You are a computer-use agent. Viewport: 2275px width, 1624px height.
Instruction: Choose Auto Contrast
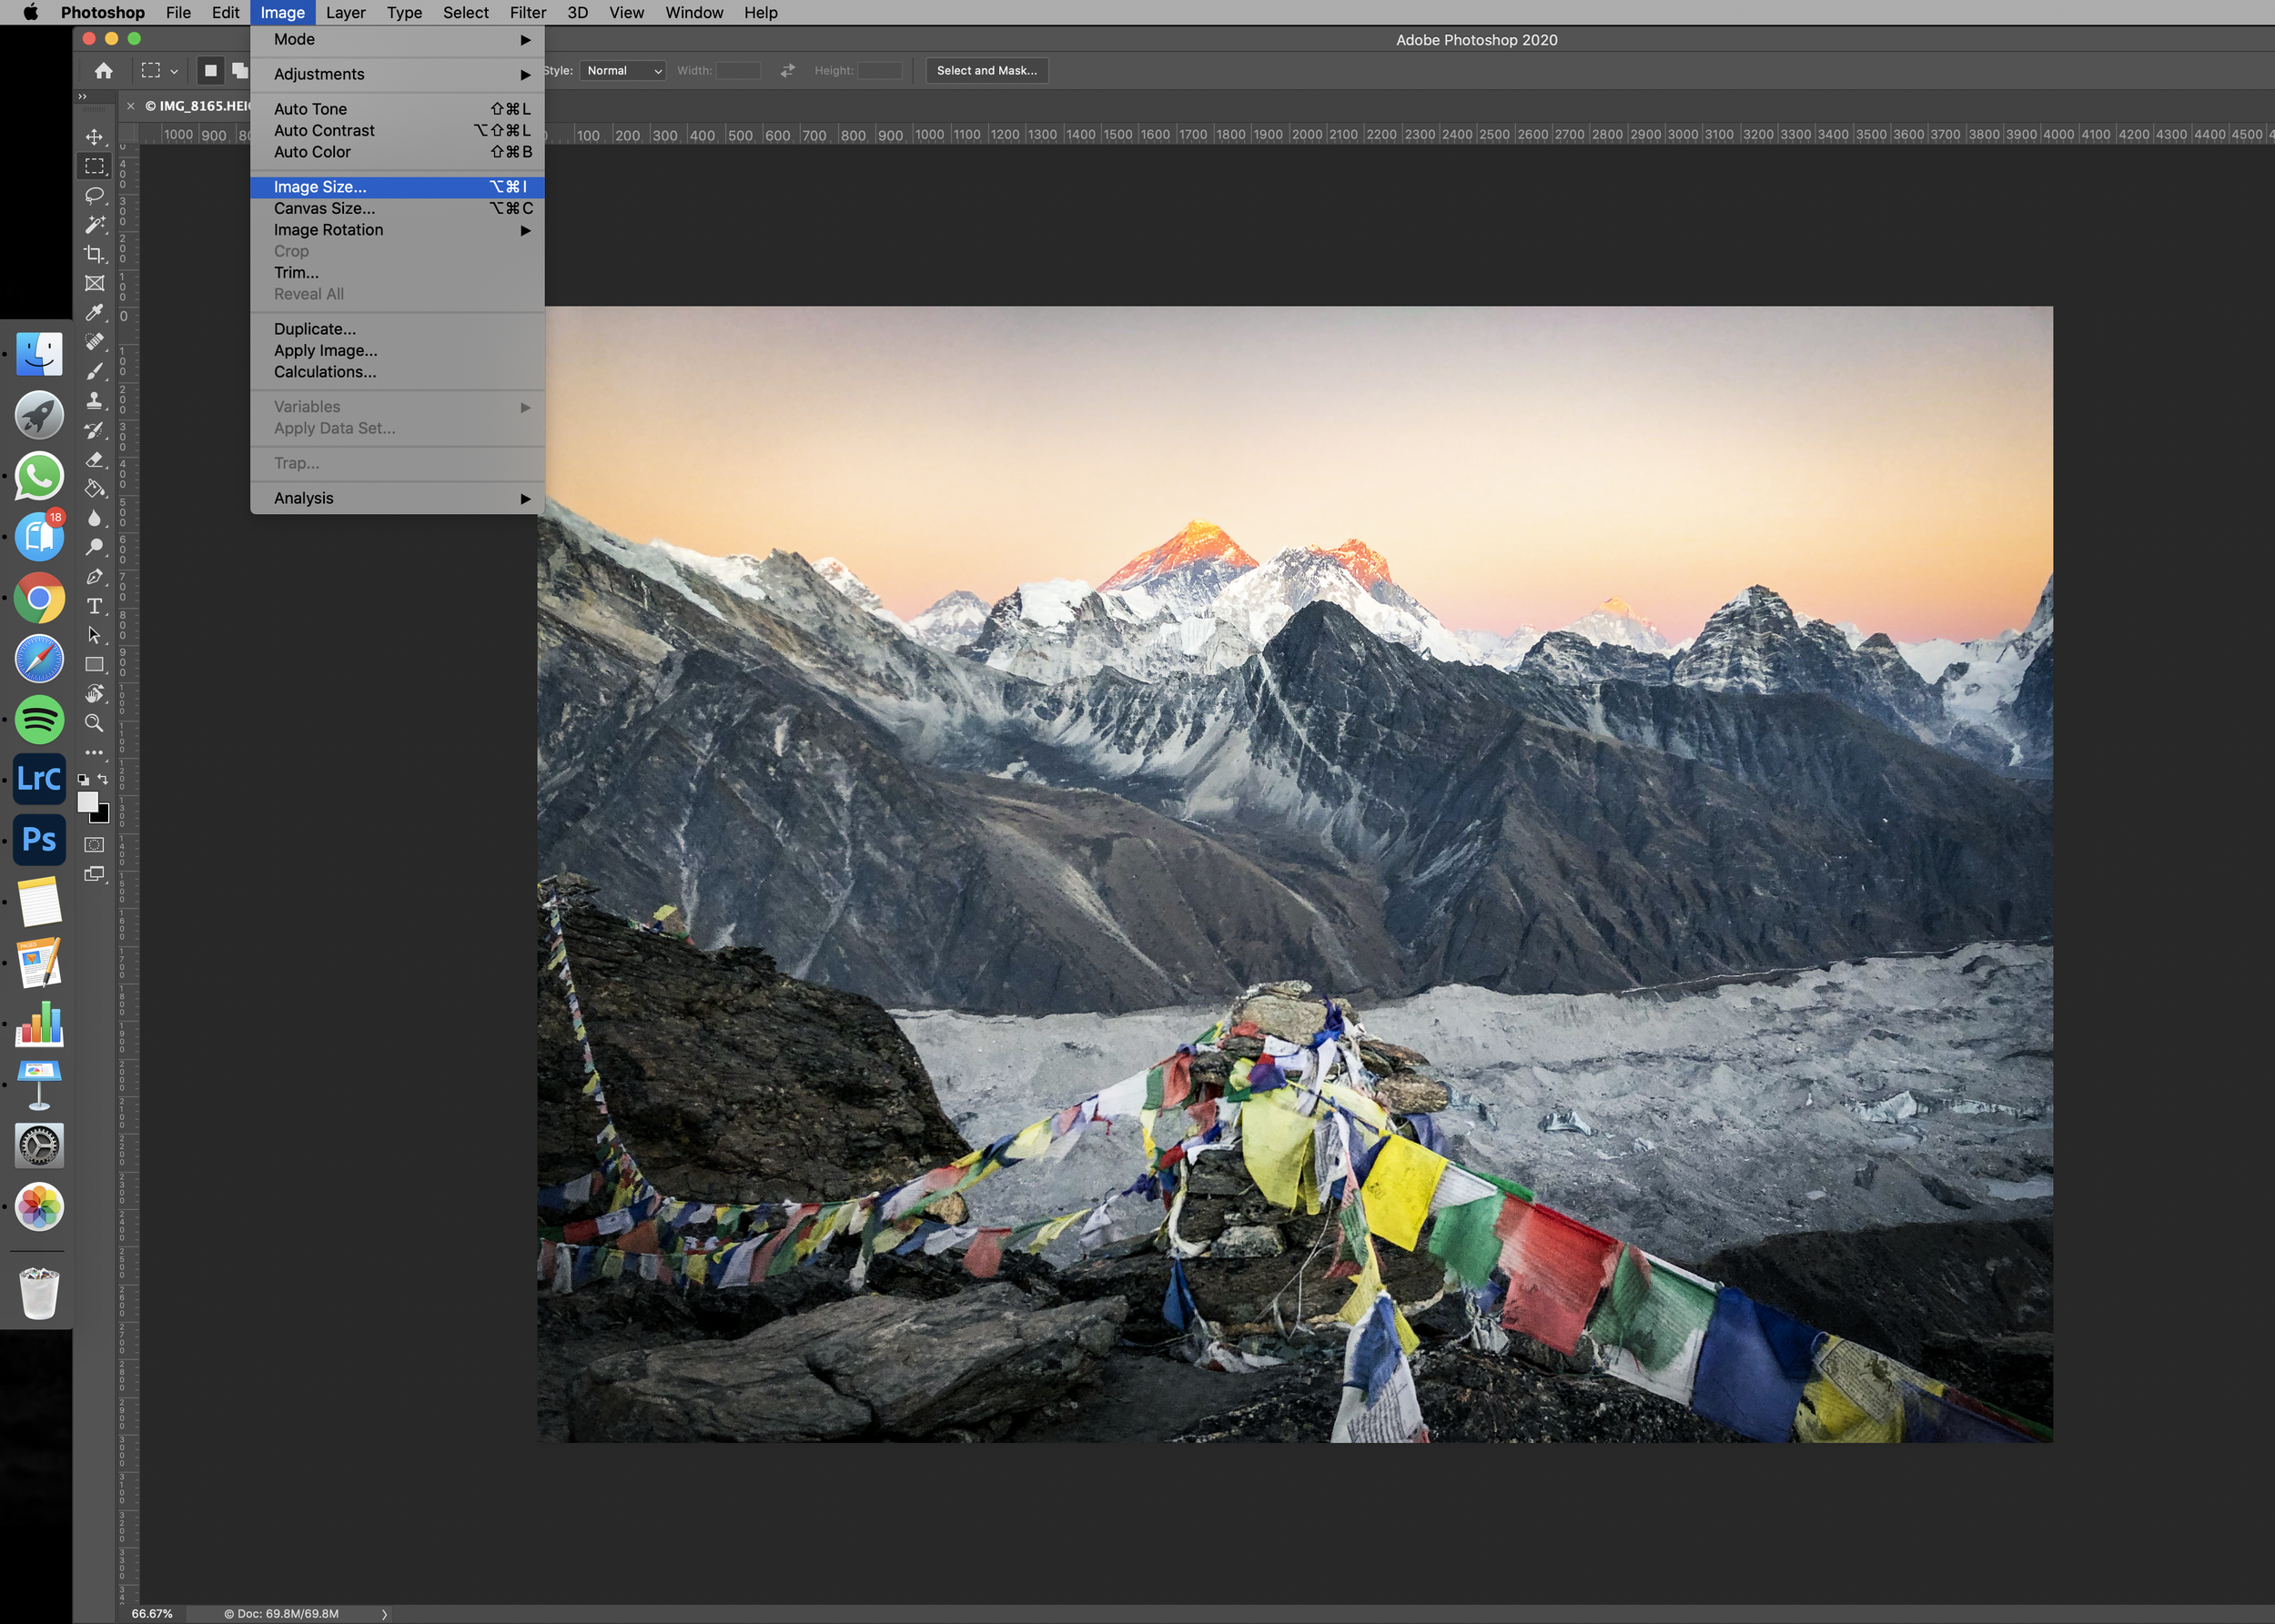[x=398, y=130]
